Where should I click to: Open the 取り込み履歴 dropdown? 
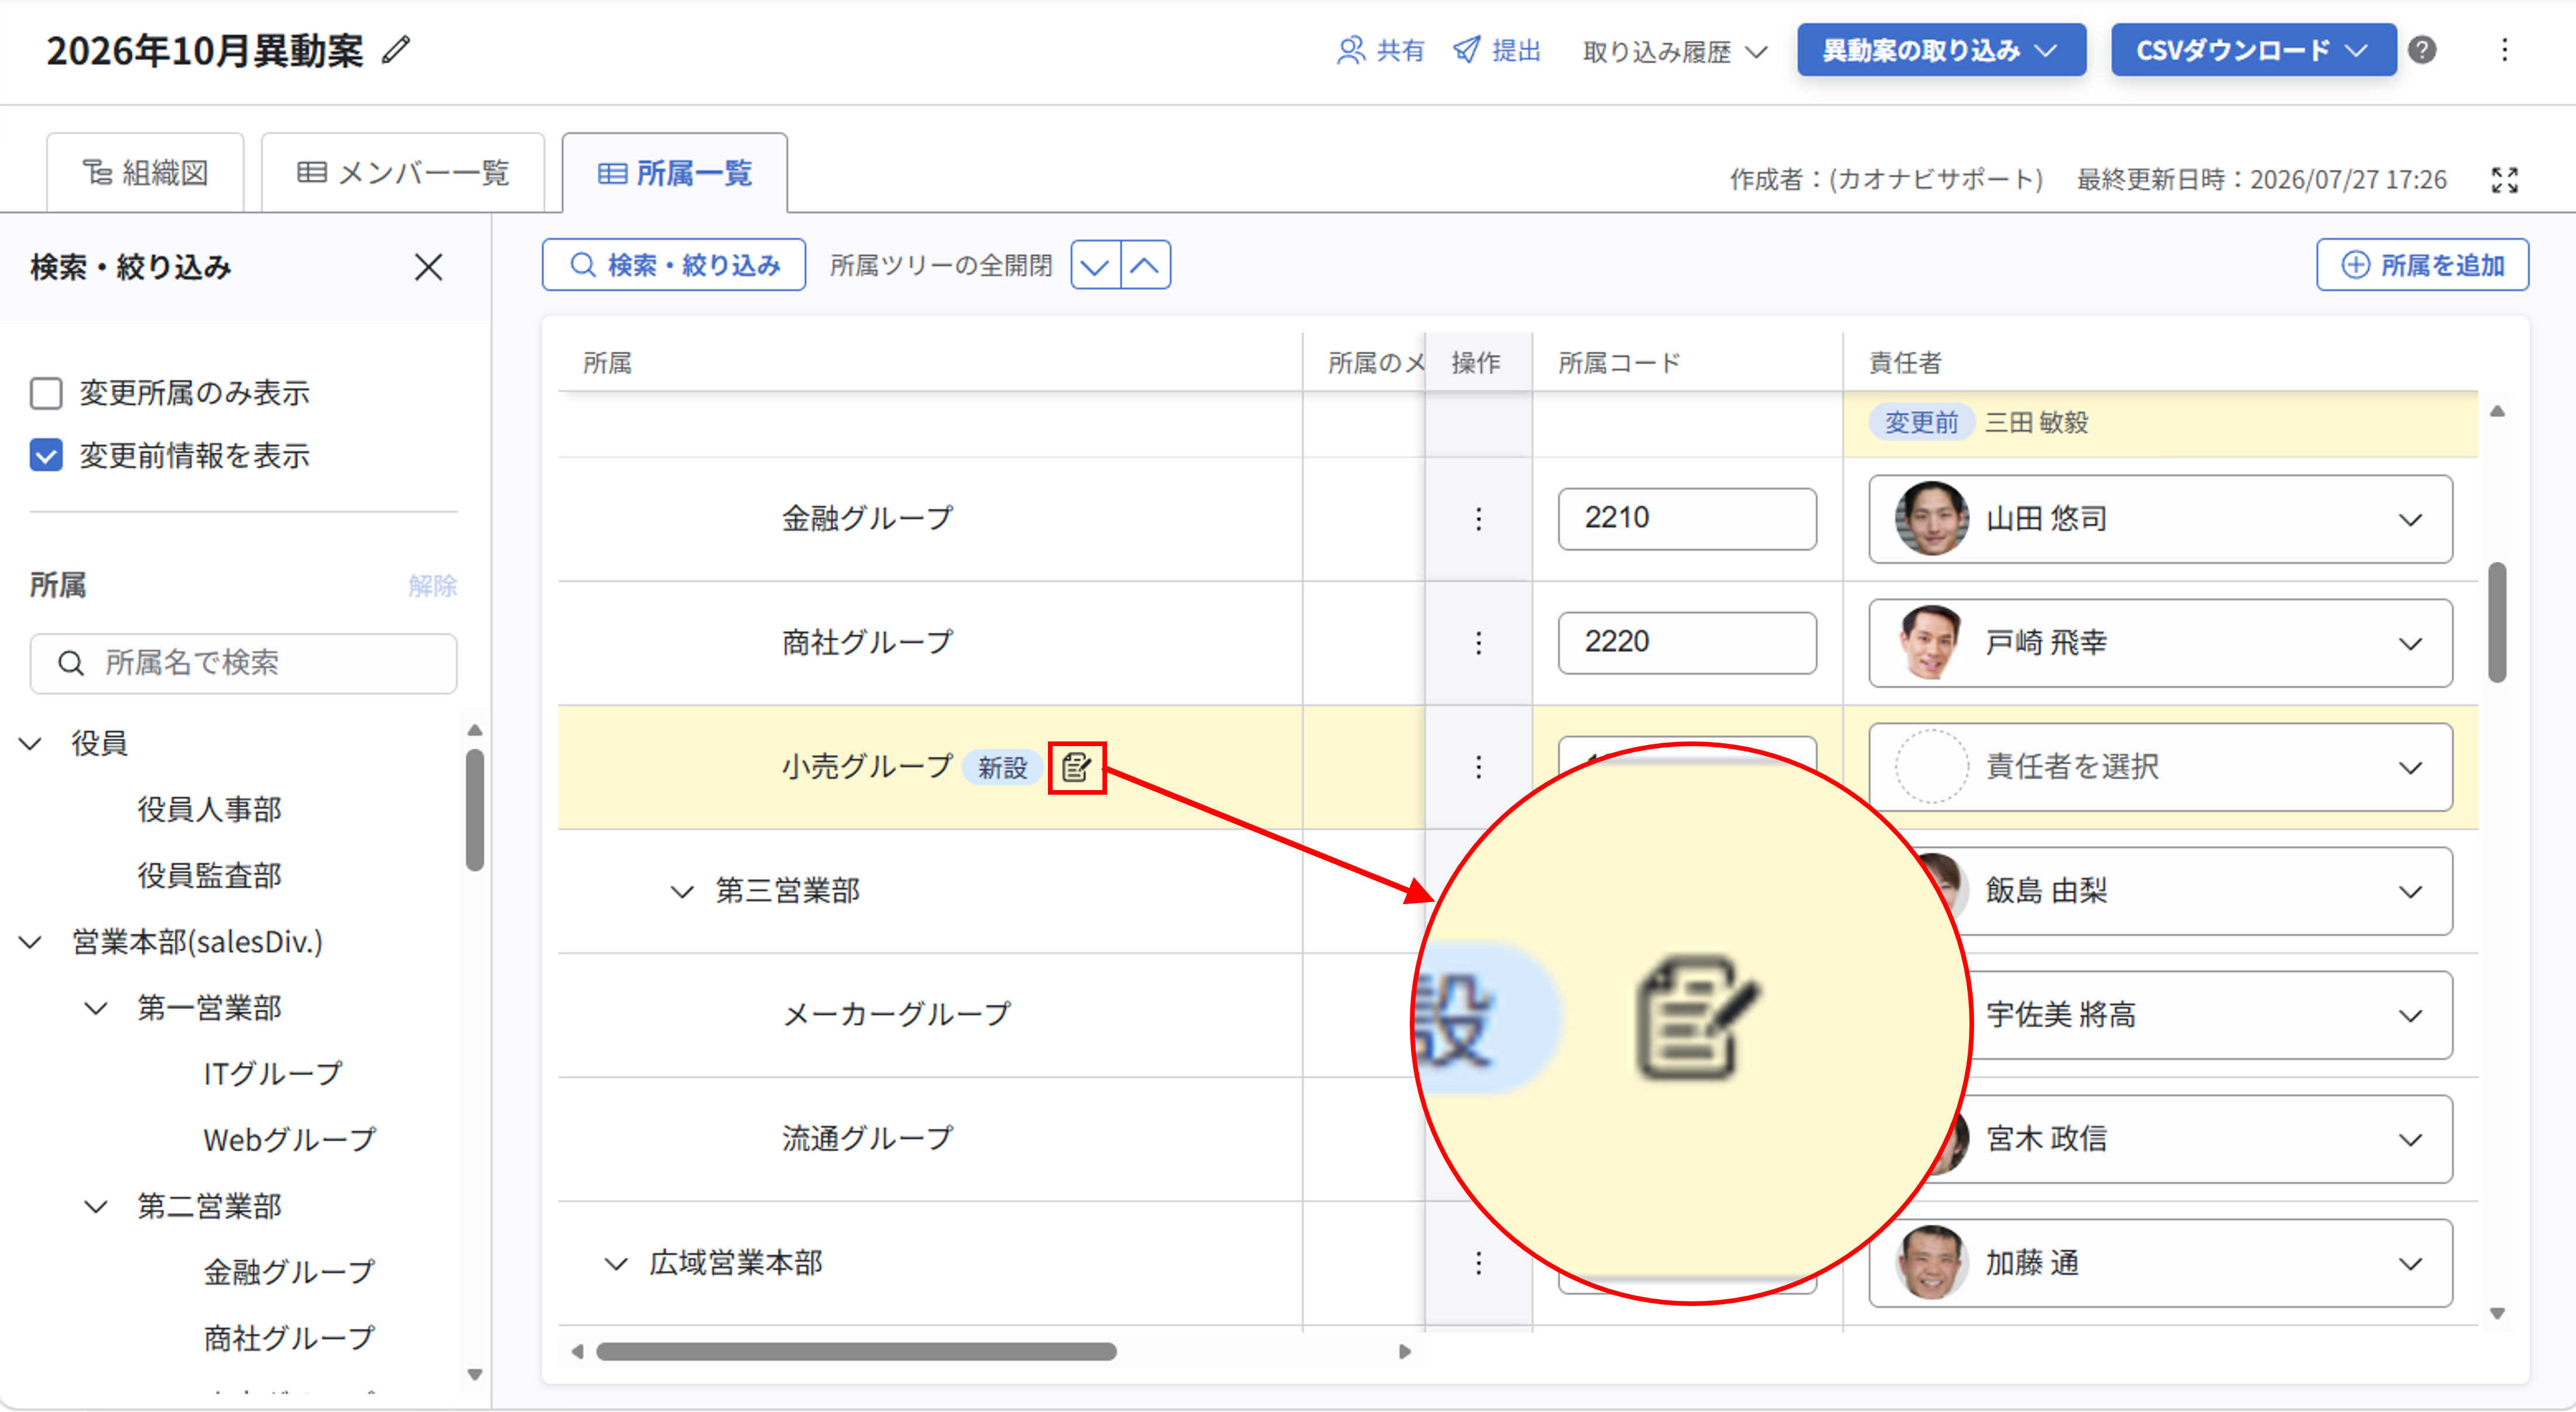point(1675,51)
